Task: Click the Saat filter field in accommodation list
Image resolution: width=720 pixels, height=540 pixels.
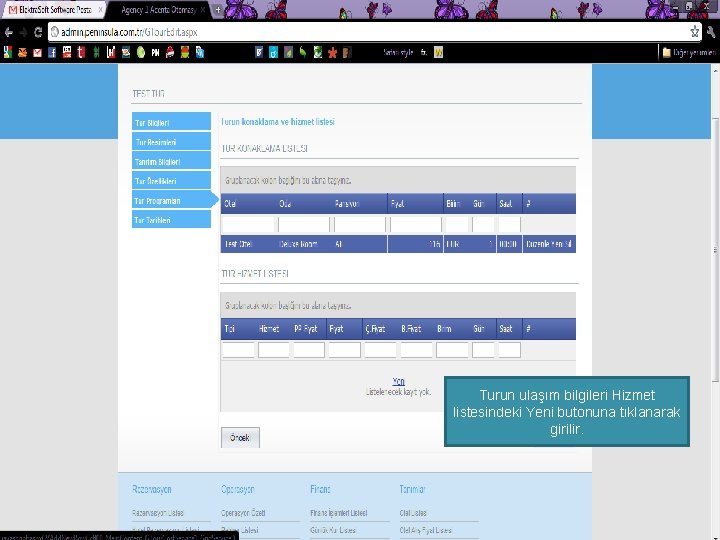Action: [x=509, y=225]
